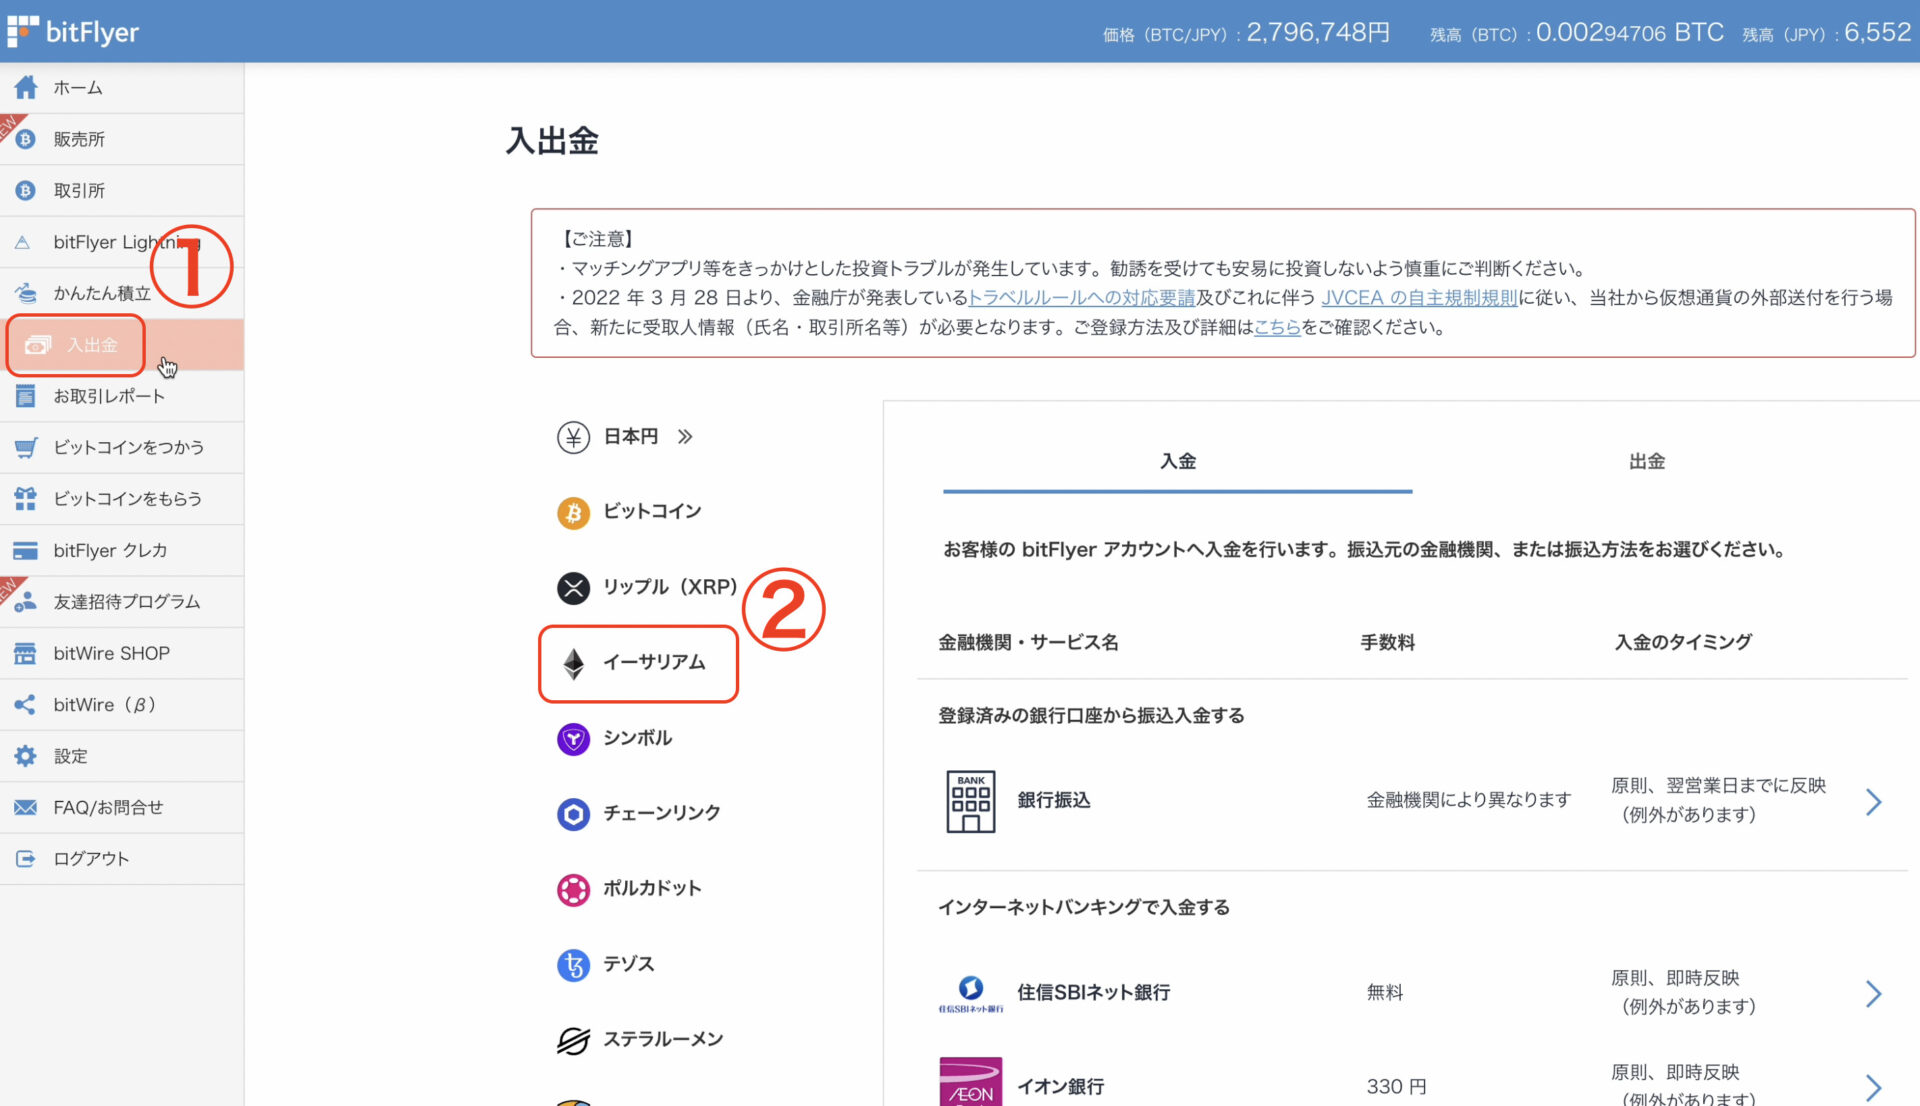Click the gift icon for ビットコインをもらう
Viewport: 1920px width, 1106px height.
pyautogui.click(x=26, y=498)
